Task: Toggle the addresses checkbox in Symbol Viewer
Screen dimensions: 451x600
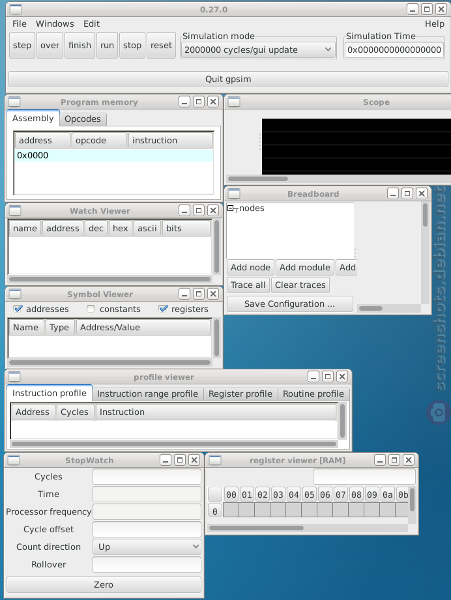Action: (x=18, y=309)
